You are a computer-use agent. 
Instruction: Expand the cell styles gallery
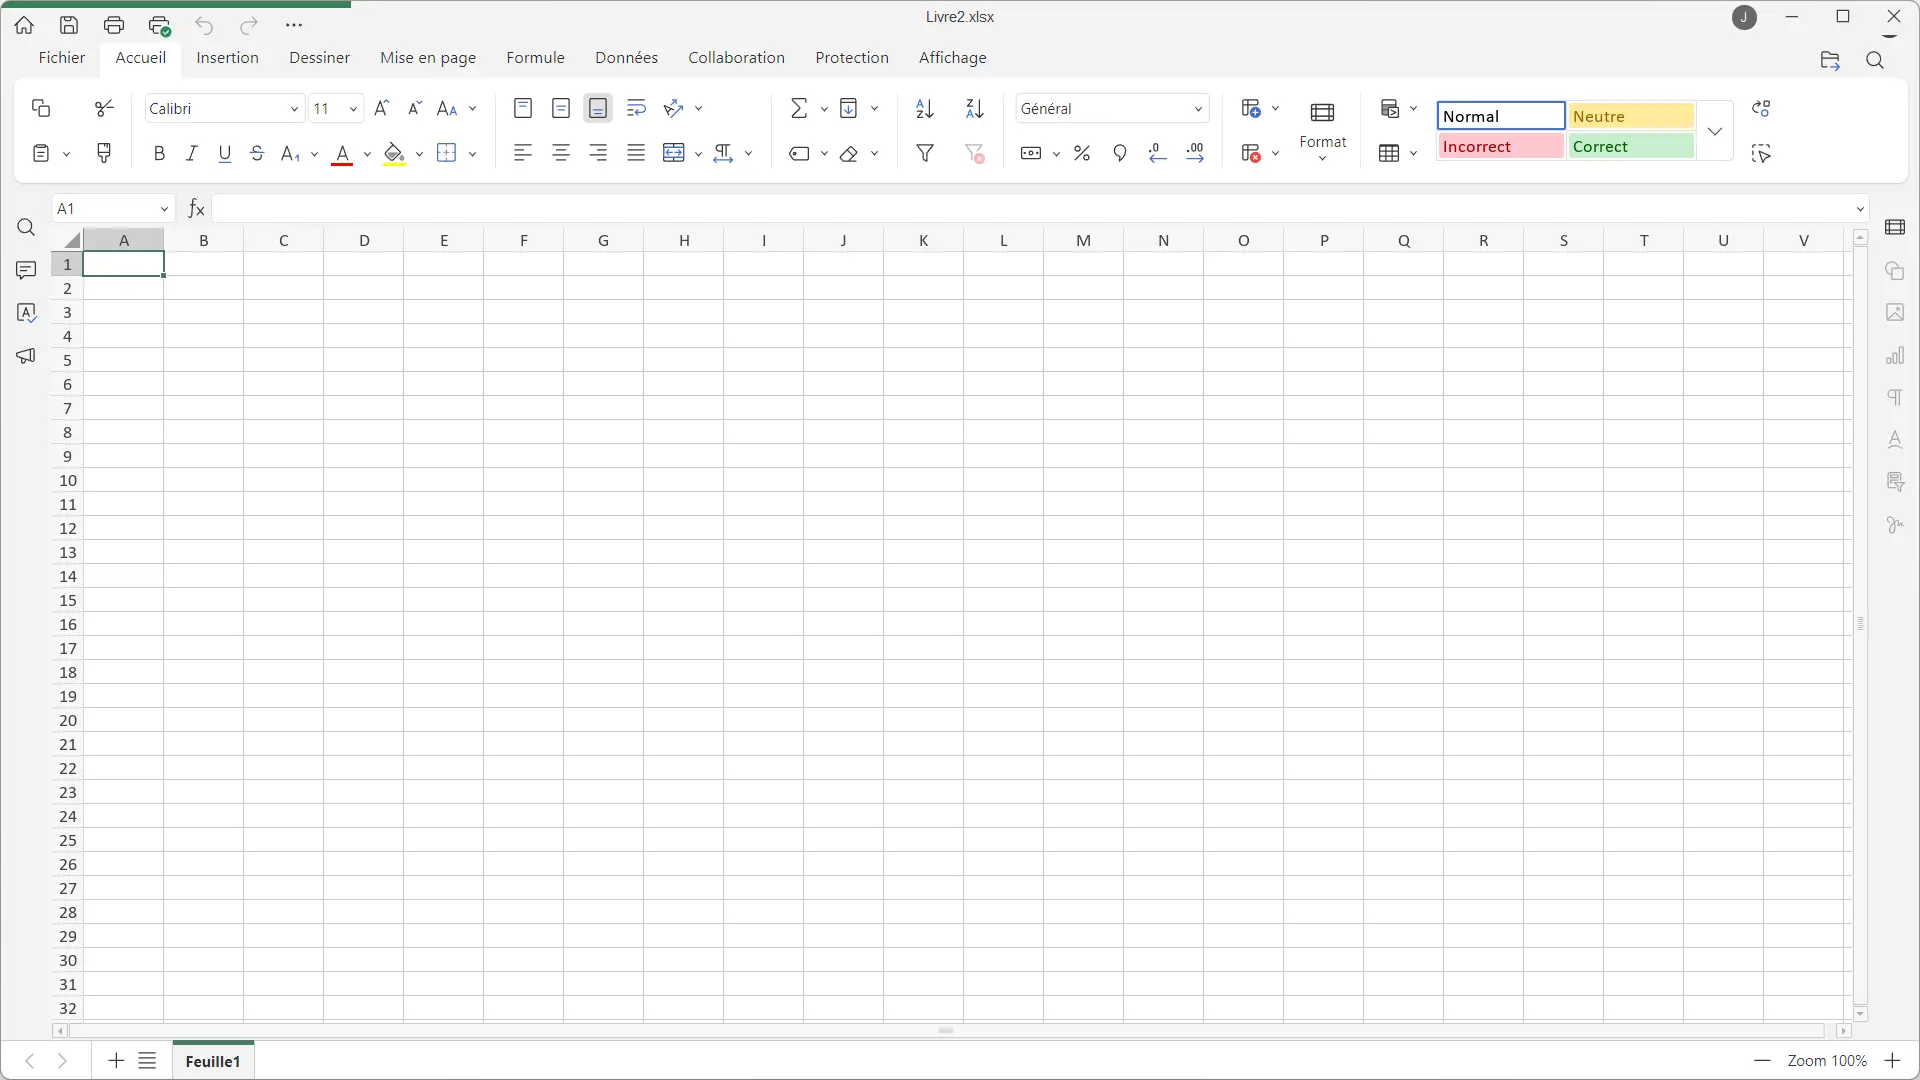(1715, 131)
